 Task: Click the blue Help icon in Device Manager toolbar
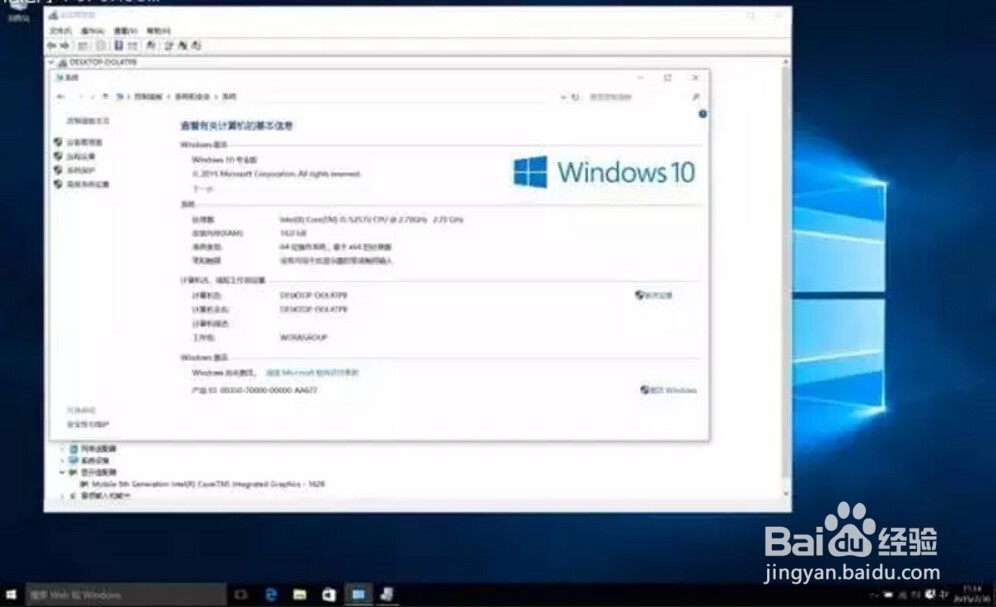(x=118, y=46)
